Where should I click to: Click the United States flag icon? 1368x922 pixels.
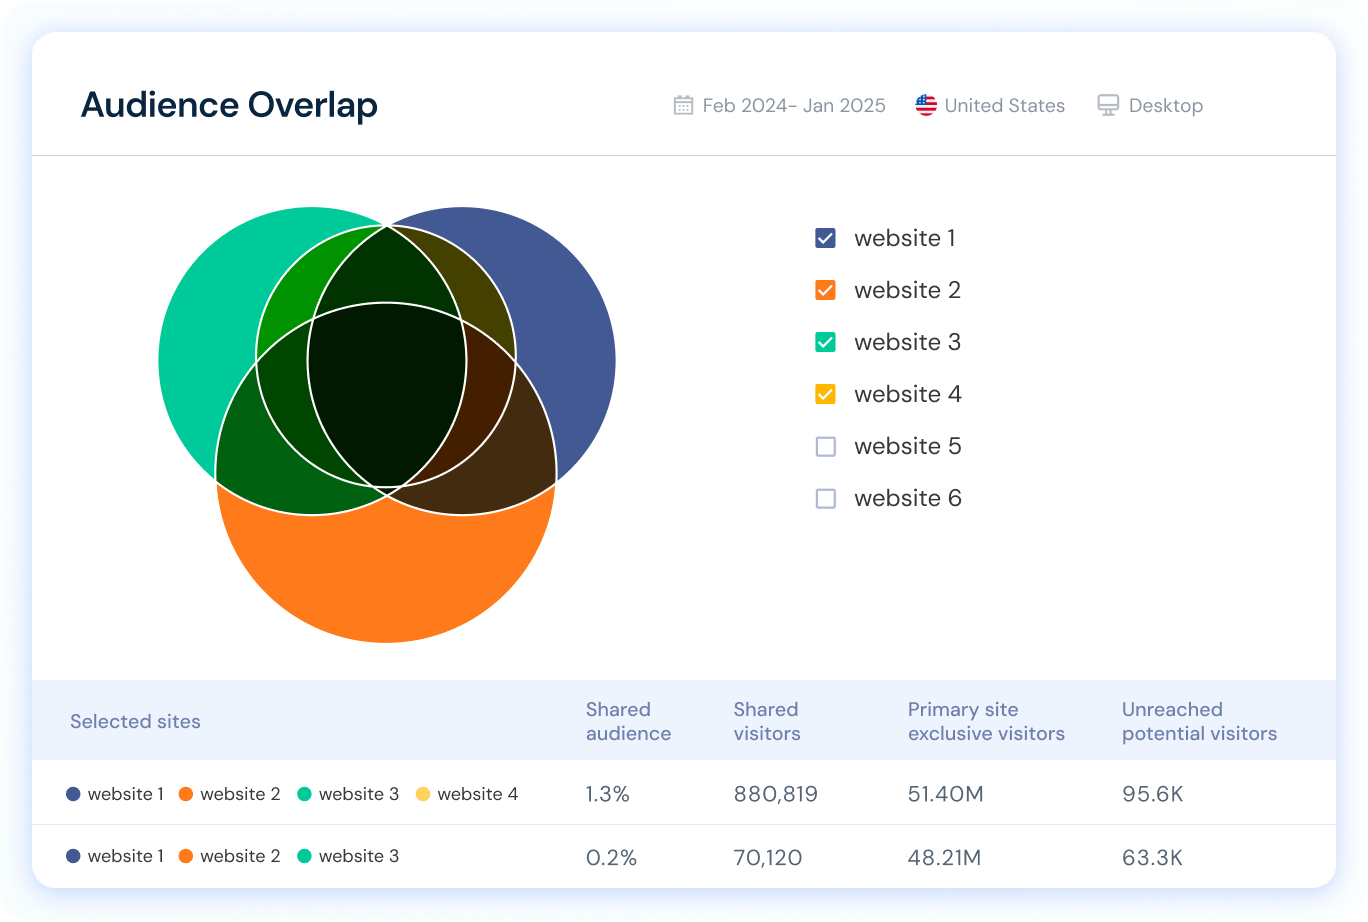[x=926, y=104]
